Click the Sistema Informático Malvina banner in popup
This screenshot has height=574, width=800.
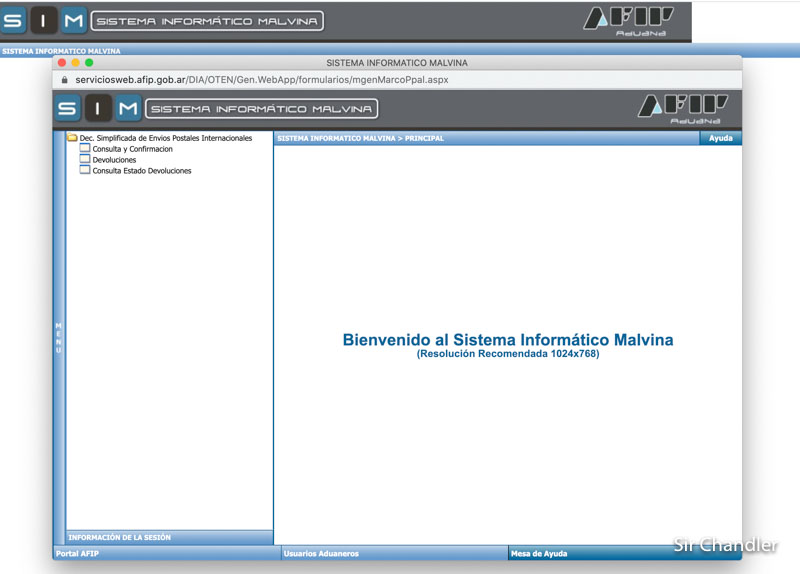[262, 109]
